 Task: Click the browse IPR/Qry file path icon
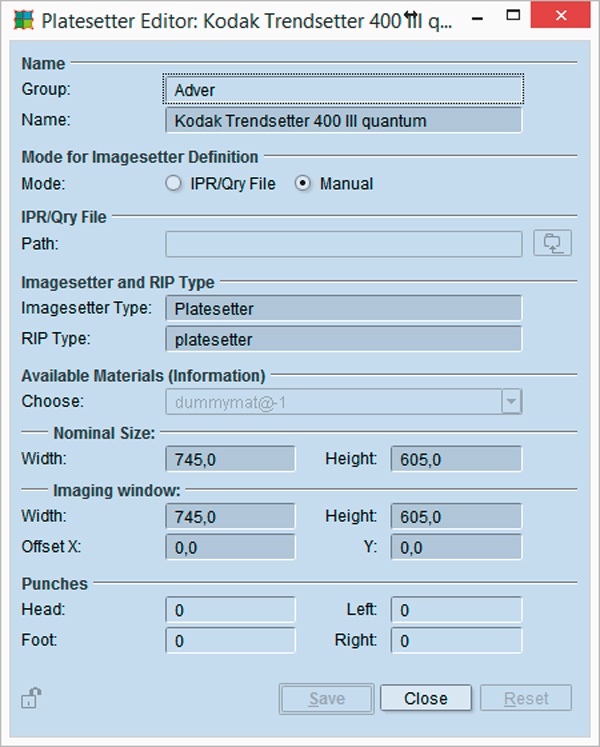[552, 243]
